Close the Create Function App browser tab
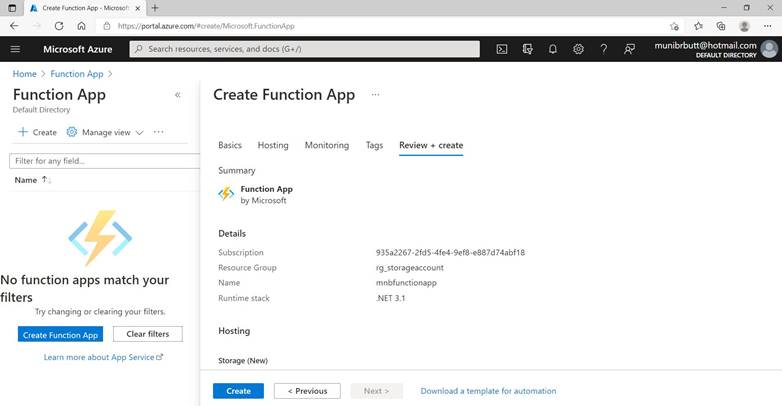Image resolution: width=782 pixels, height=406 pixels. pos(138,8)
